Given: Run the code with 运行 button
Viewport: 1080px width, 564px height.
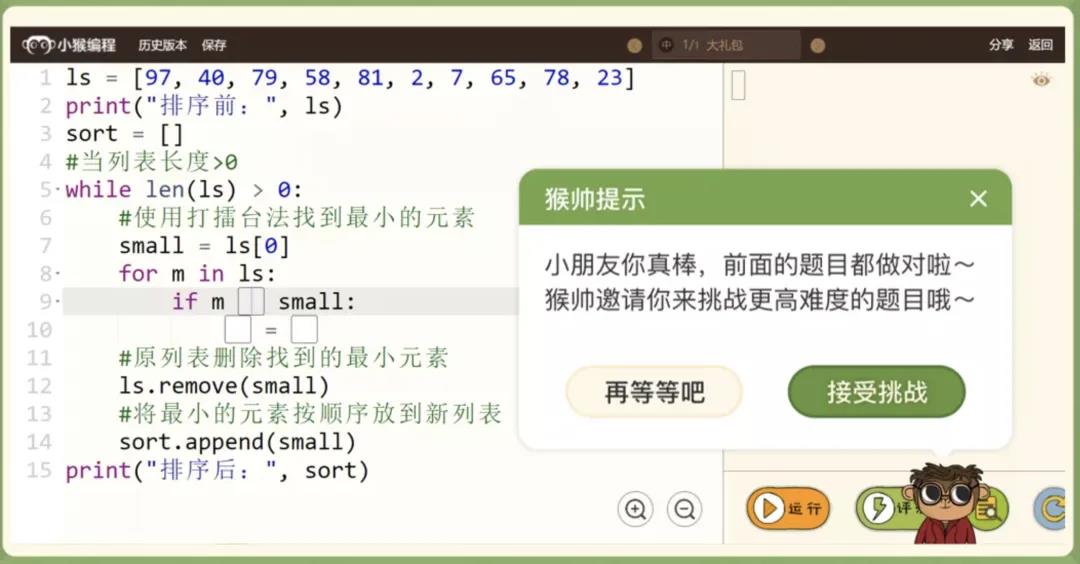Looking at the screenshot, I should pos(788,509).
